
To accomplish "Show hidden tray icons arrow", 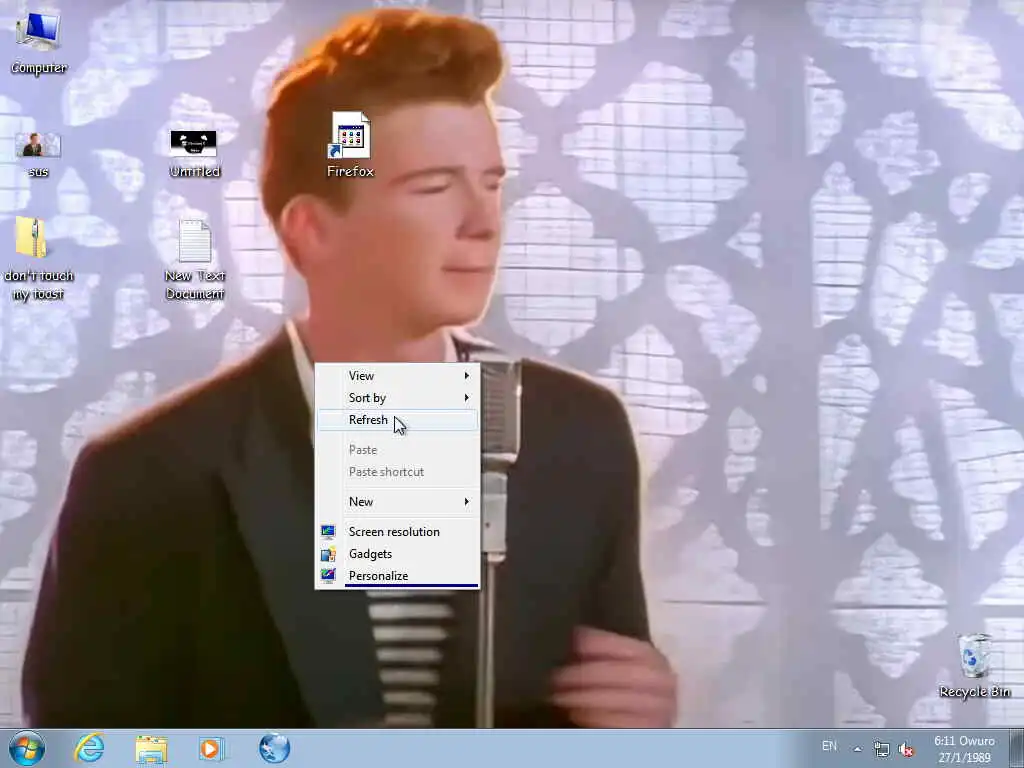I will 857,749.
